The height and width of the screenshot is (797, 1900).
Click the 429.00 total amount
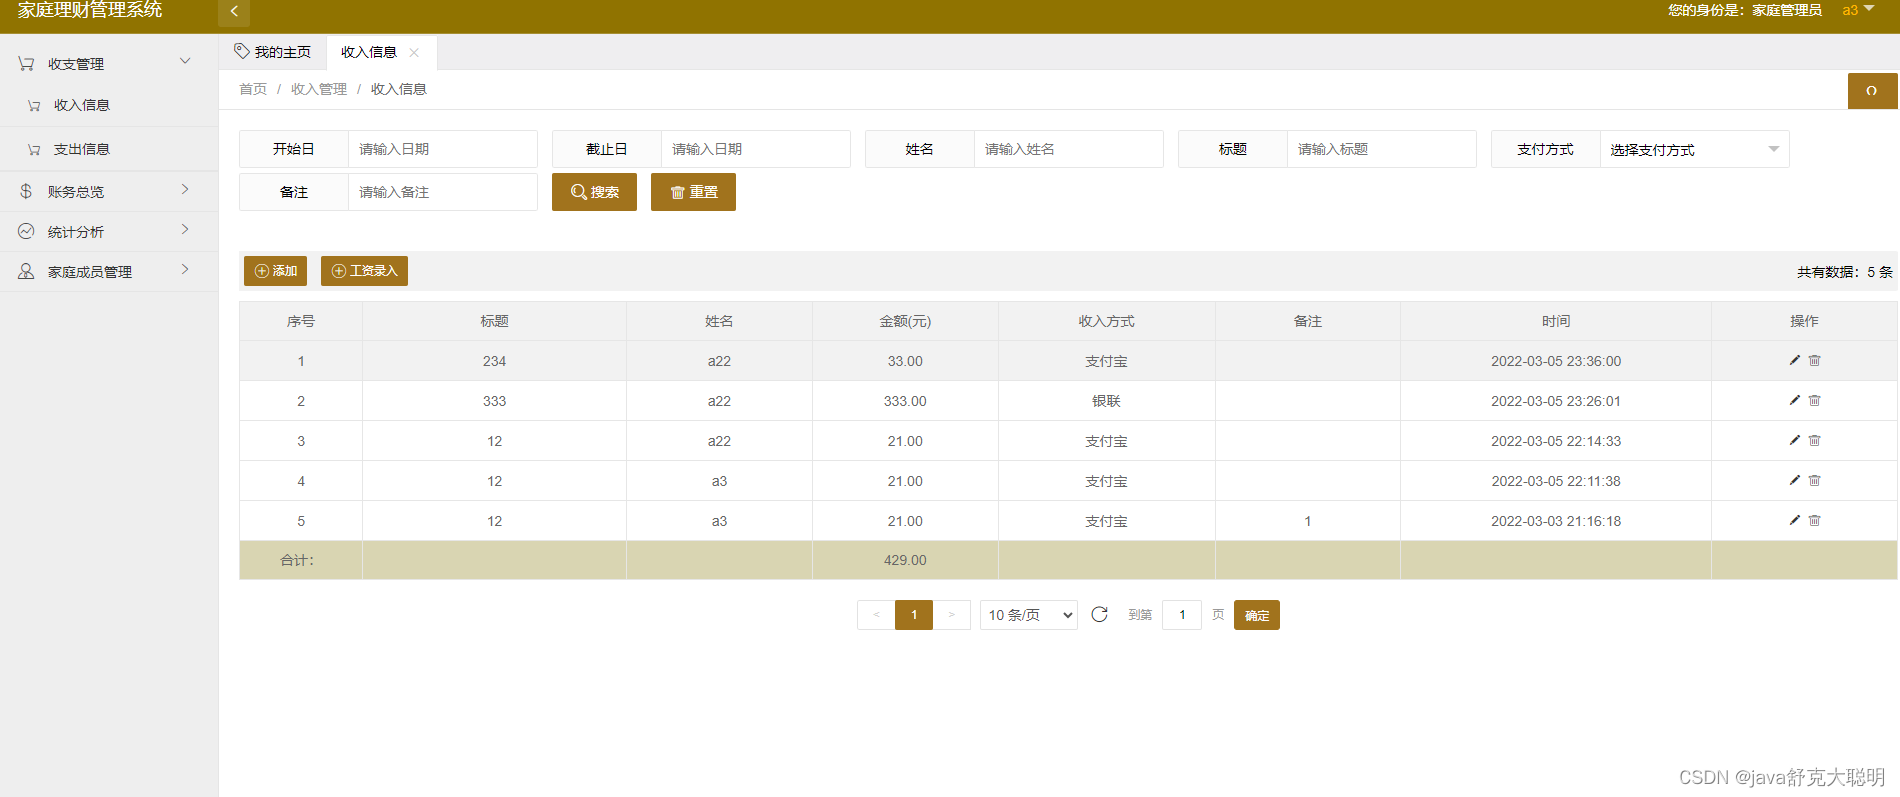pyautogui.click(x=905, y=560)
